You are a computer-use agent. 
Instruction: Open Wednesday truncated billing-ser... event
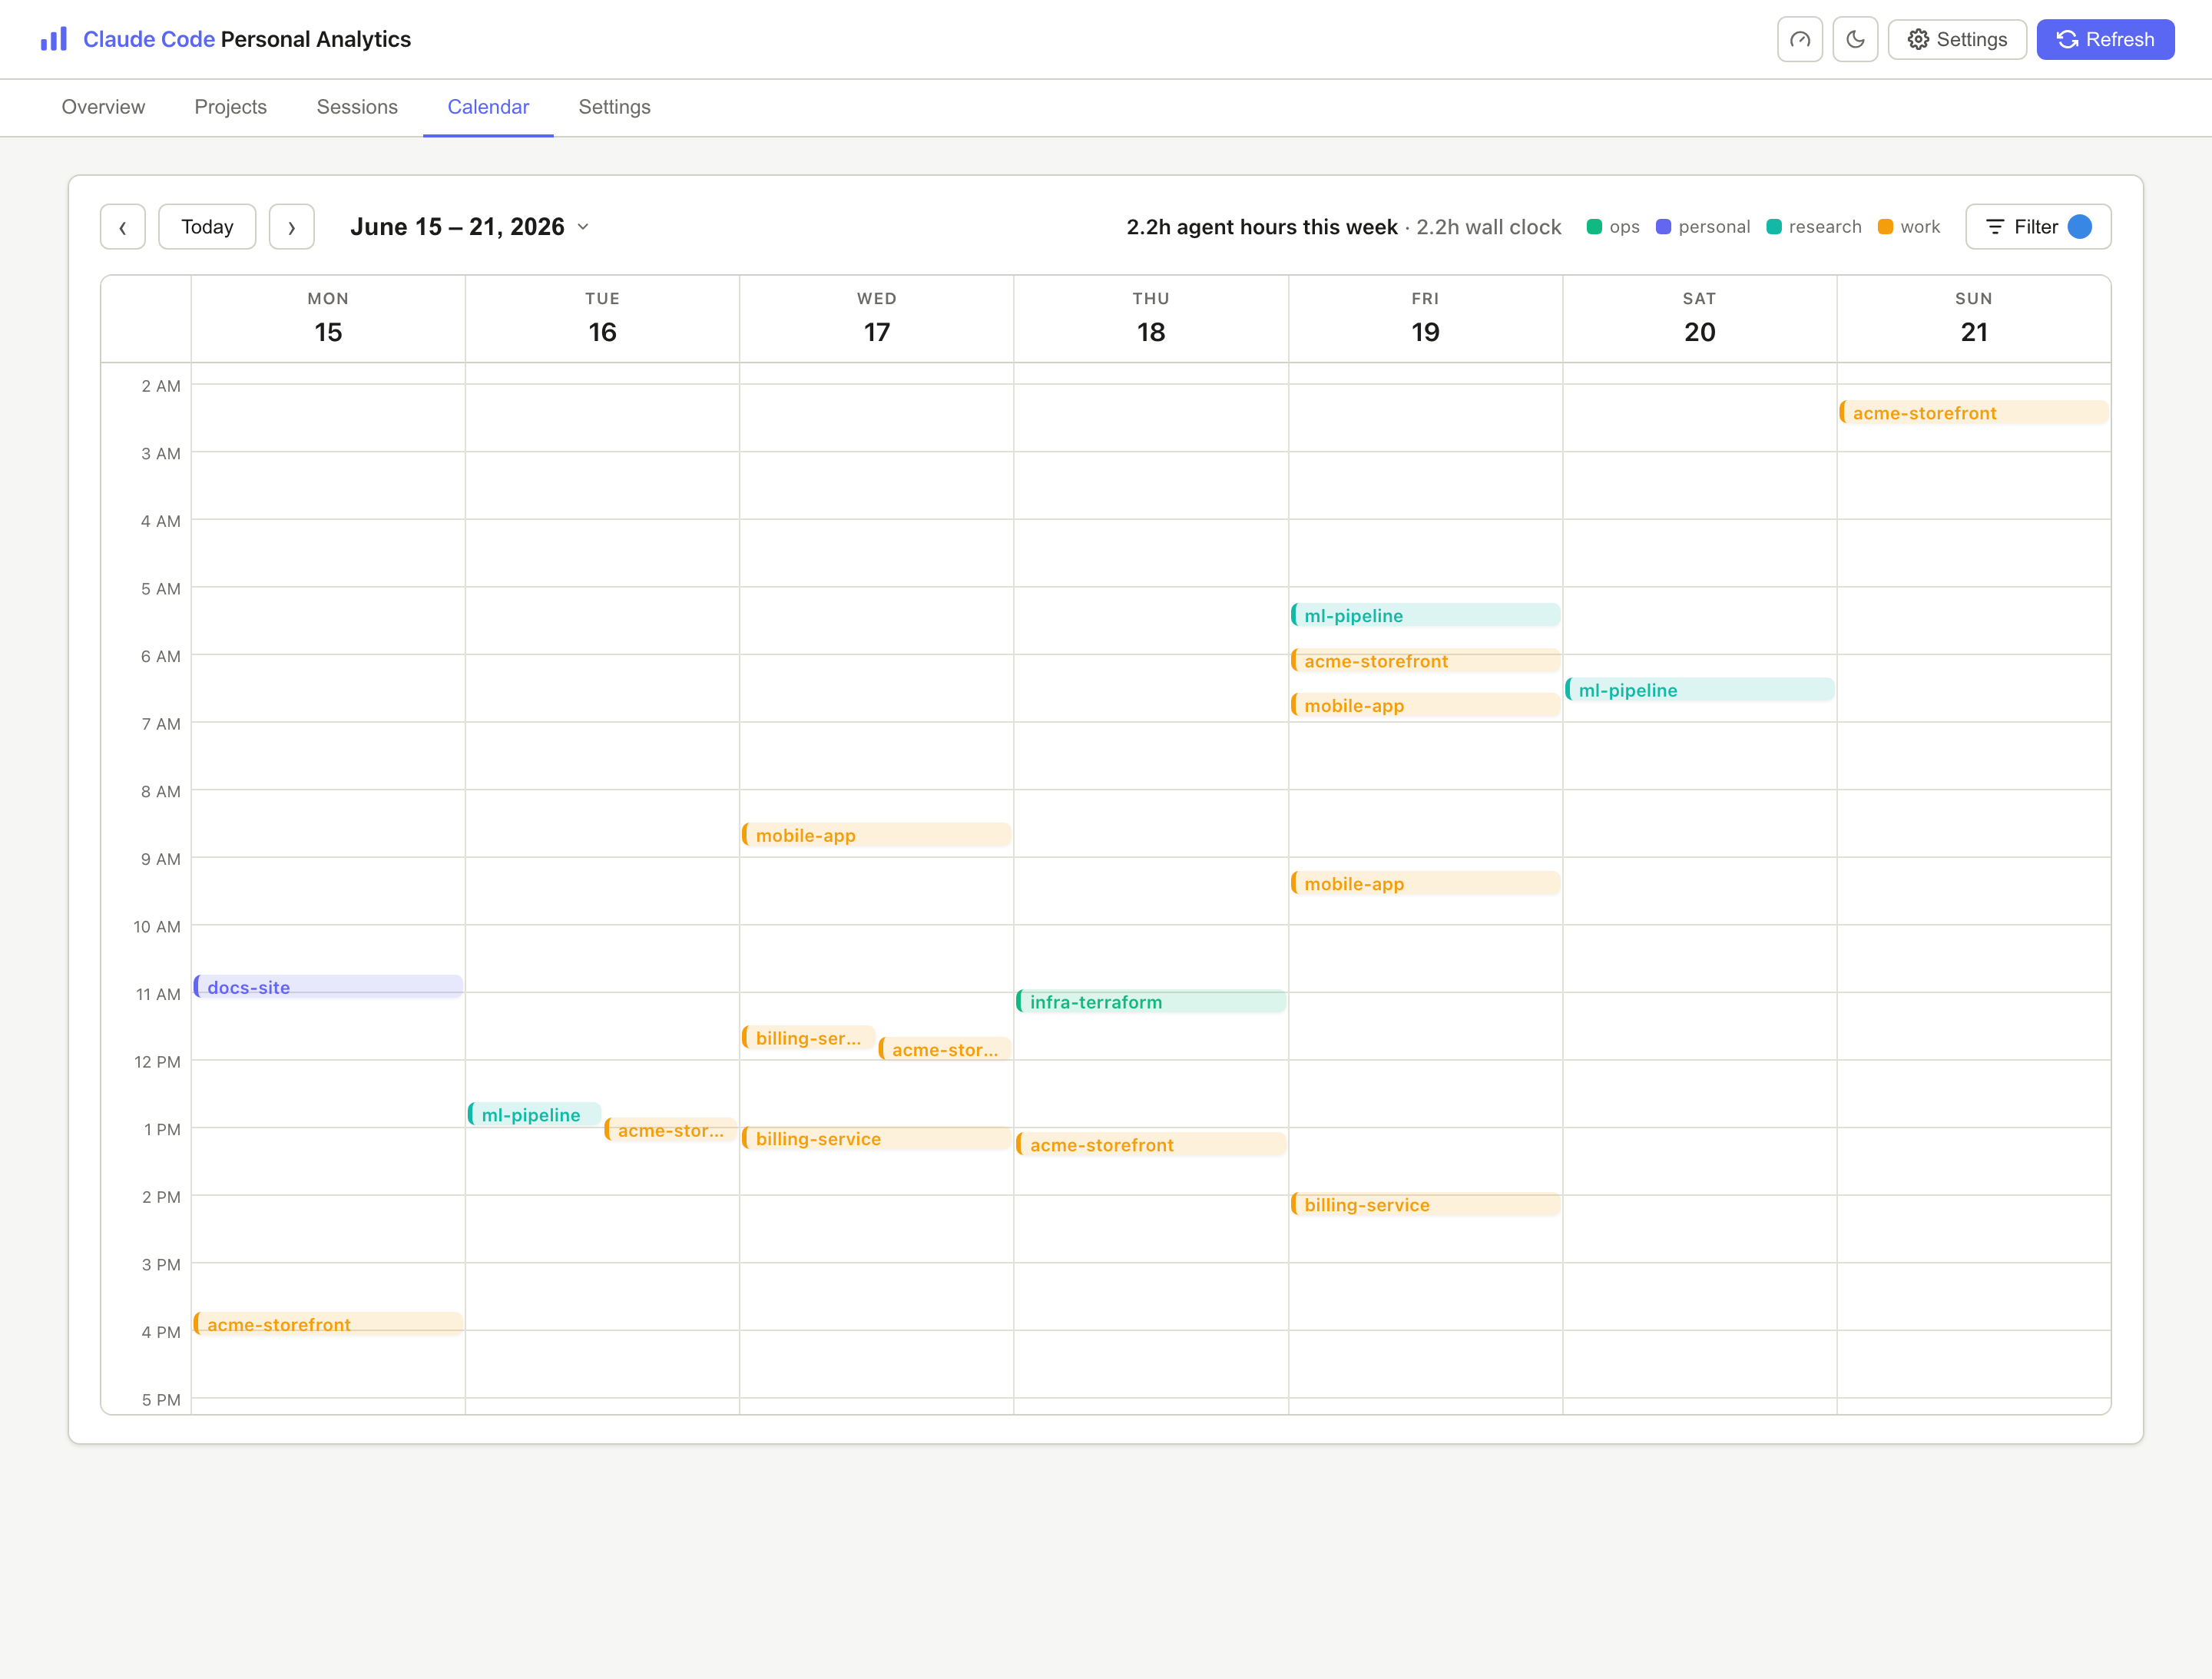(x=808, y=1038)
